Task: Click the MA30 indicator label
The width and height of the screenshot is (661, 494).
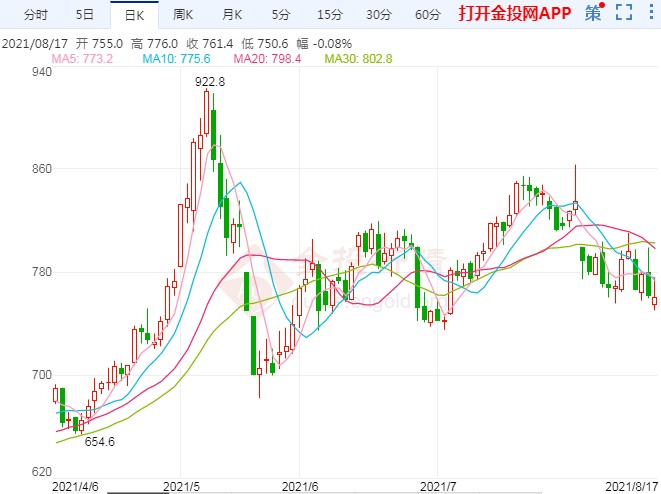Action: pyautogui.click(x=359, y=59)
